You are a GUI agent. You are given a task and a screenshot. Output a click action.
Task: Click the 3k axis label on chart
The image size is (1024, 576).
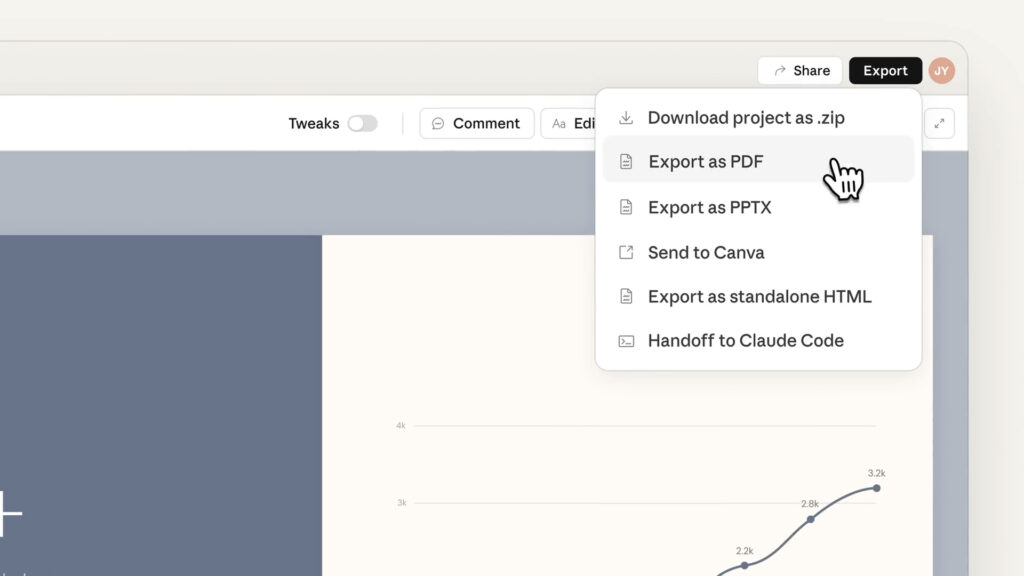coord(401,502)
